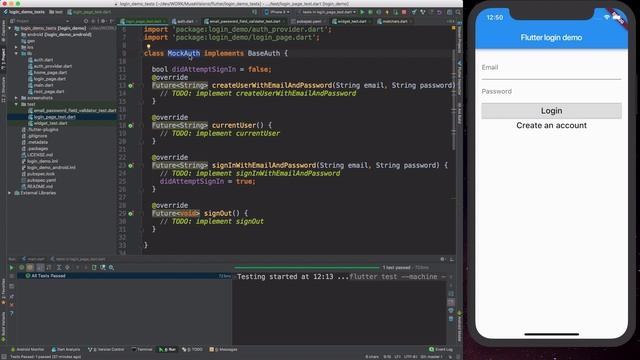Click the Project panel locate target icon

[x=86, y=21]
